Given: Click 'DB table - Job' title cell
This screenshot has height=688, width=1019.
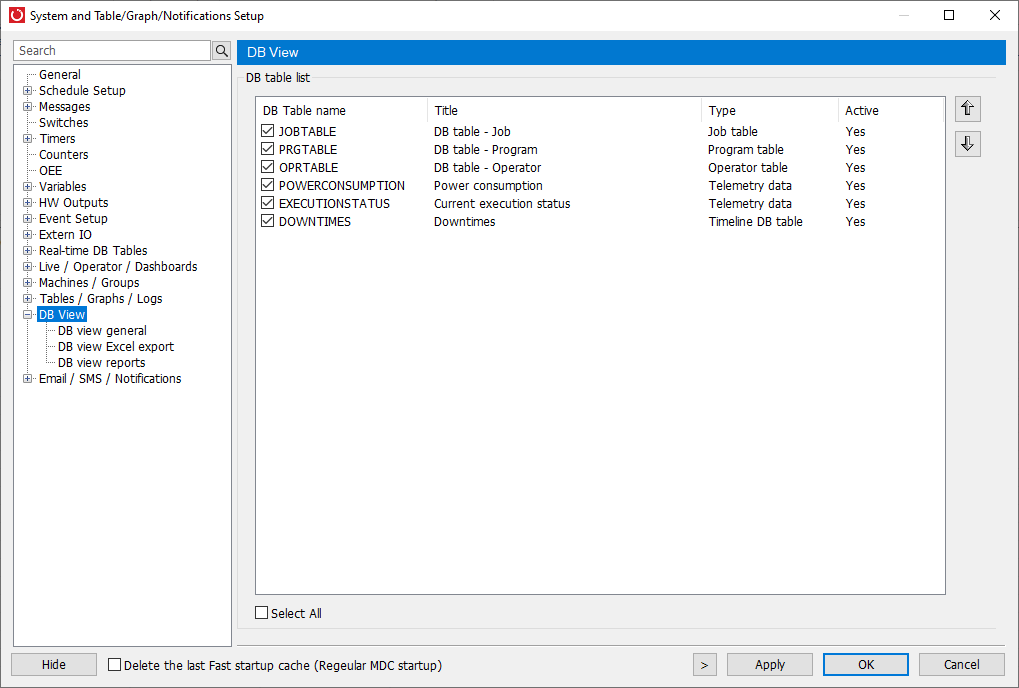Looking at the screenshot, I should click(472, 131).
